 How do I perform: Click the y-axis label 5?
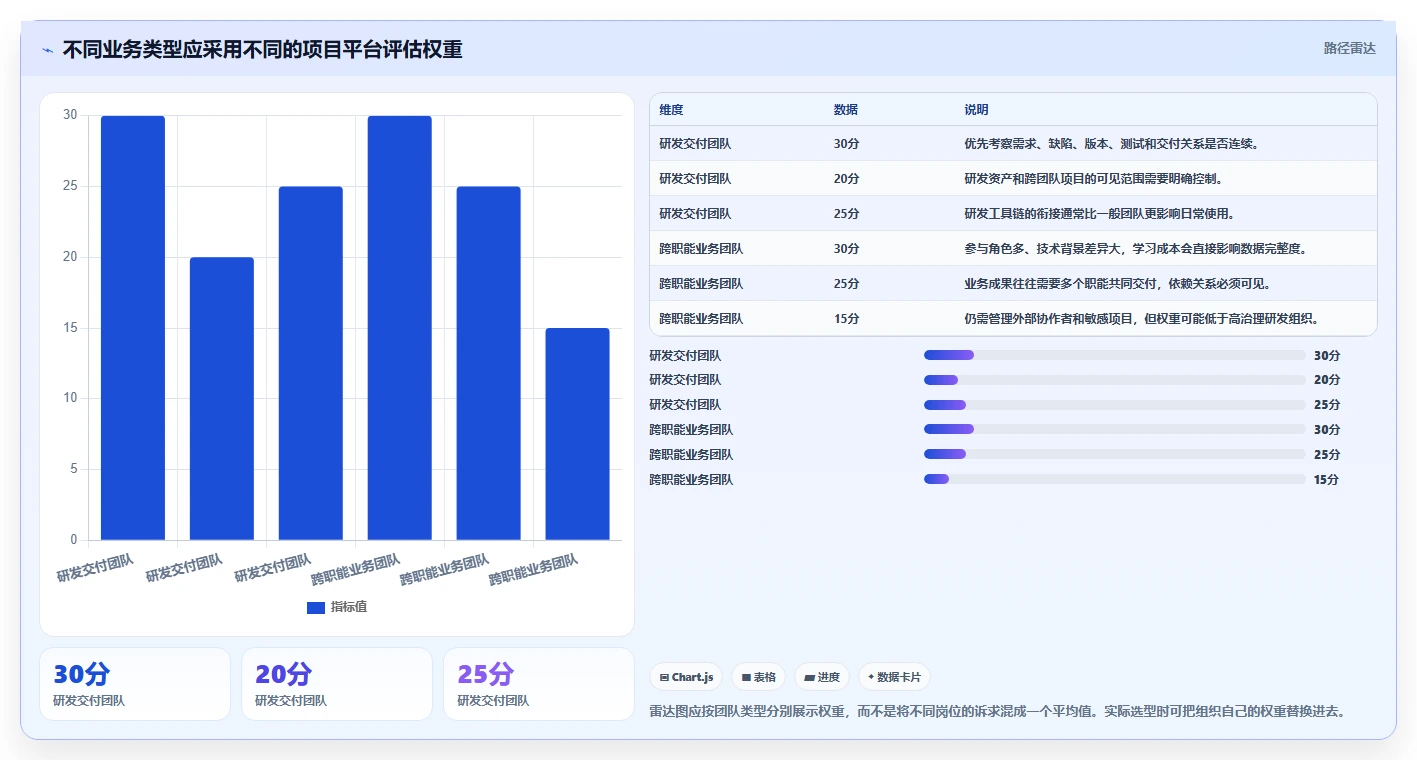pos(73,469)
